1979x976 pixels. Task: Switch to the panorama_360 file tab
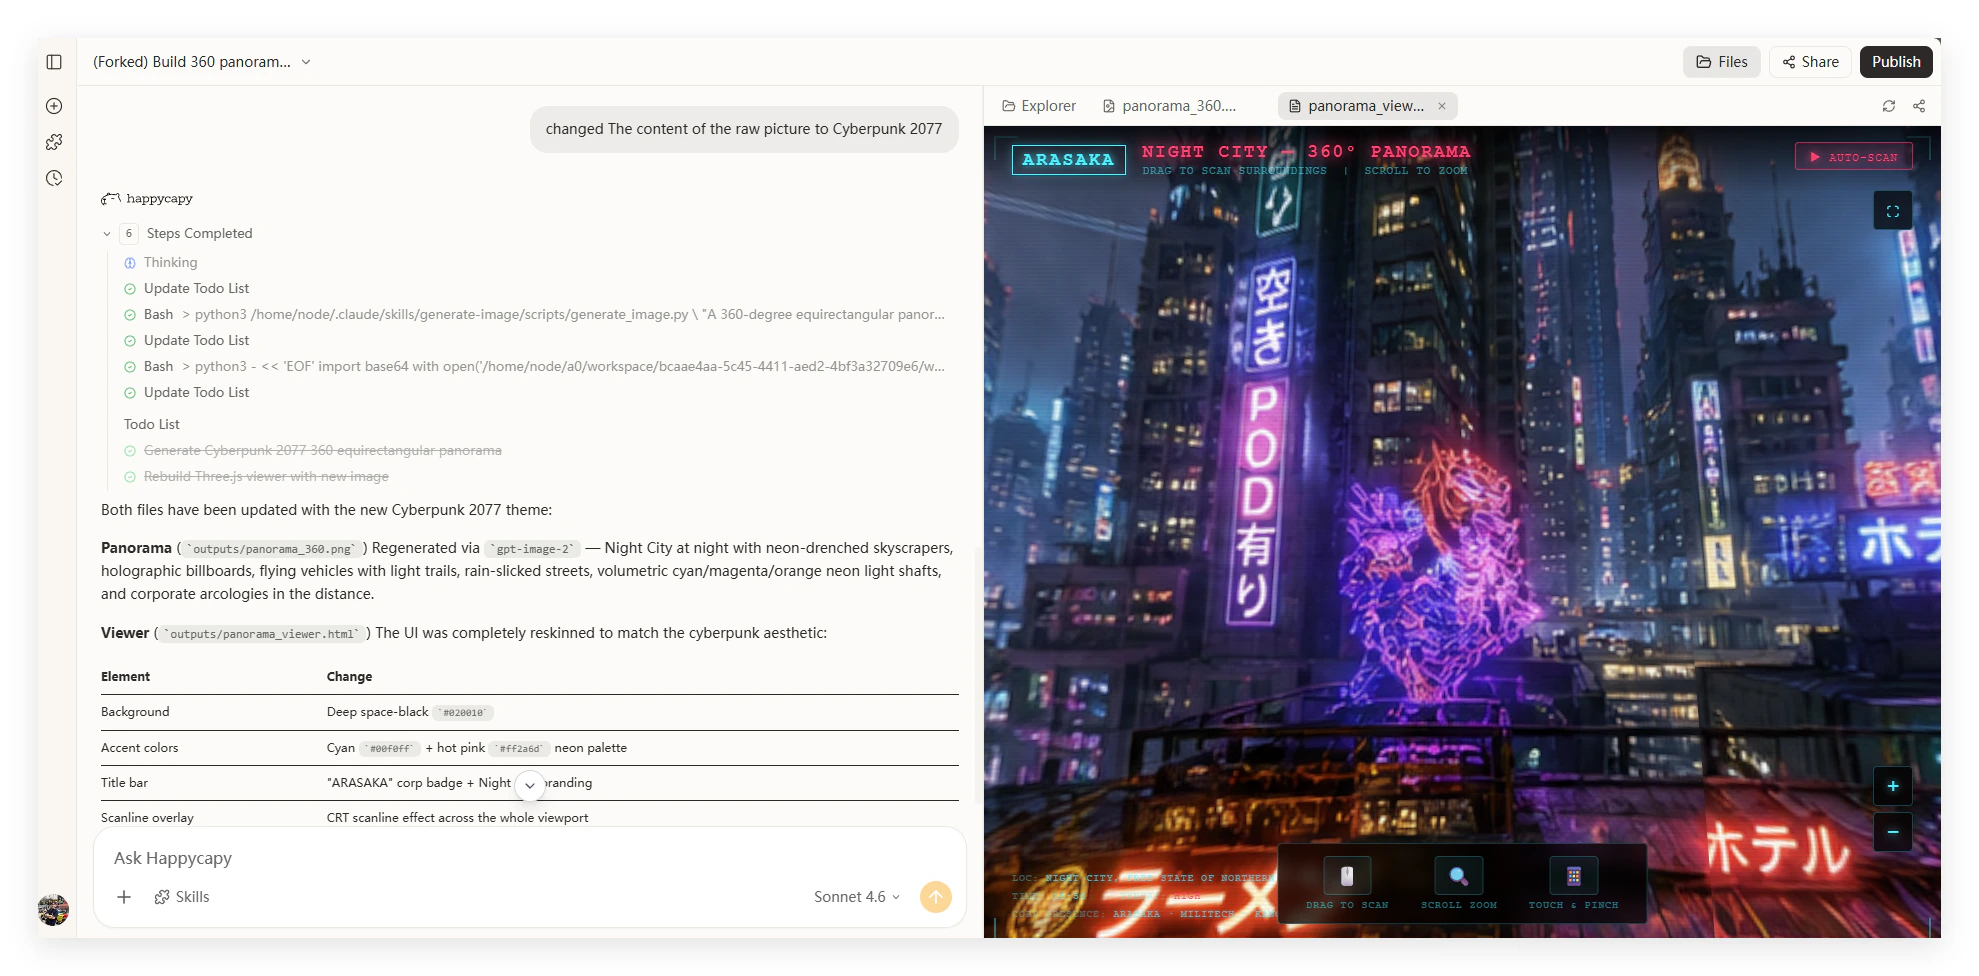pyautogui.click(x=1169, y=106)
